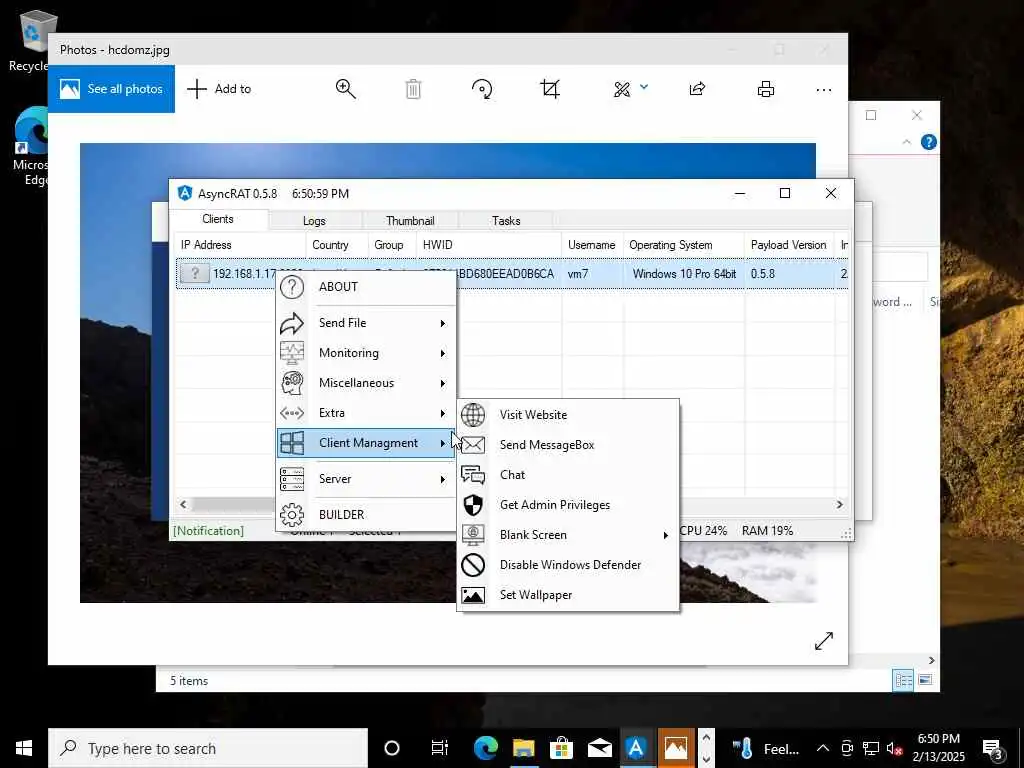
Task: Open the See more ellipsis in Photos
Action: tap(824, 89)
